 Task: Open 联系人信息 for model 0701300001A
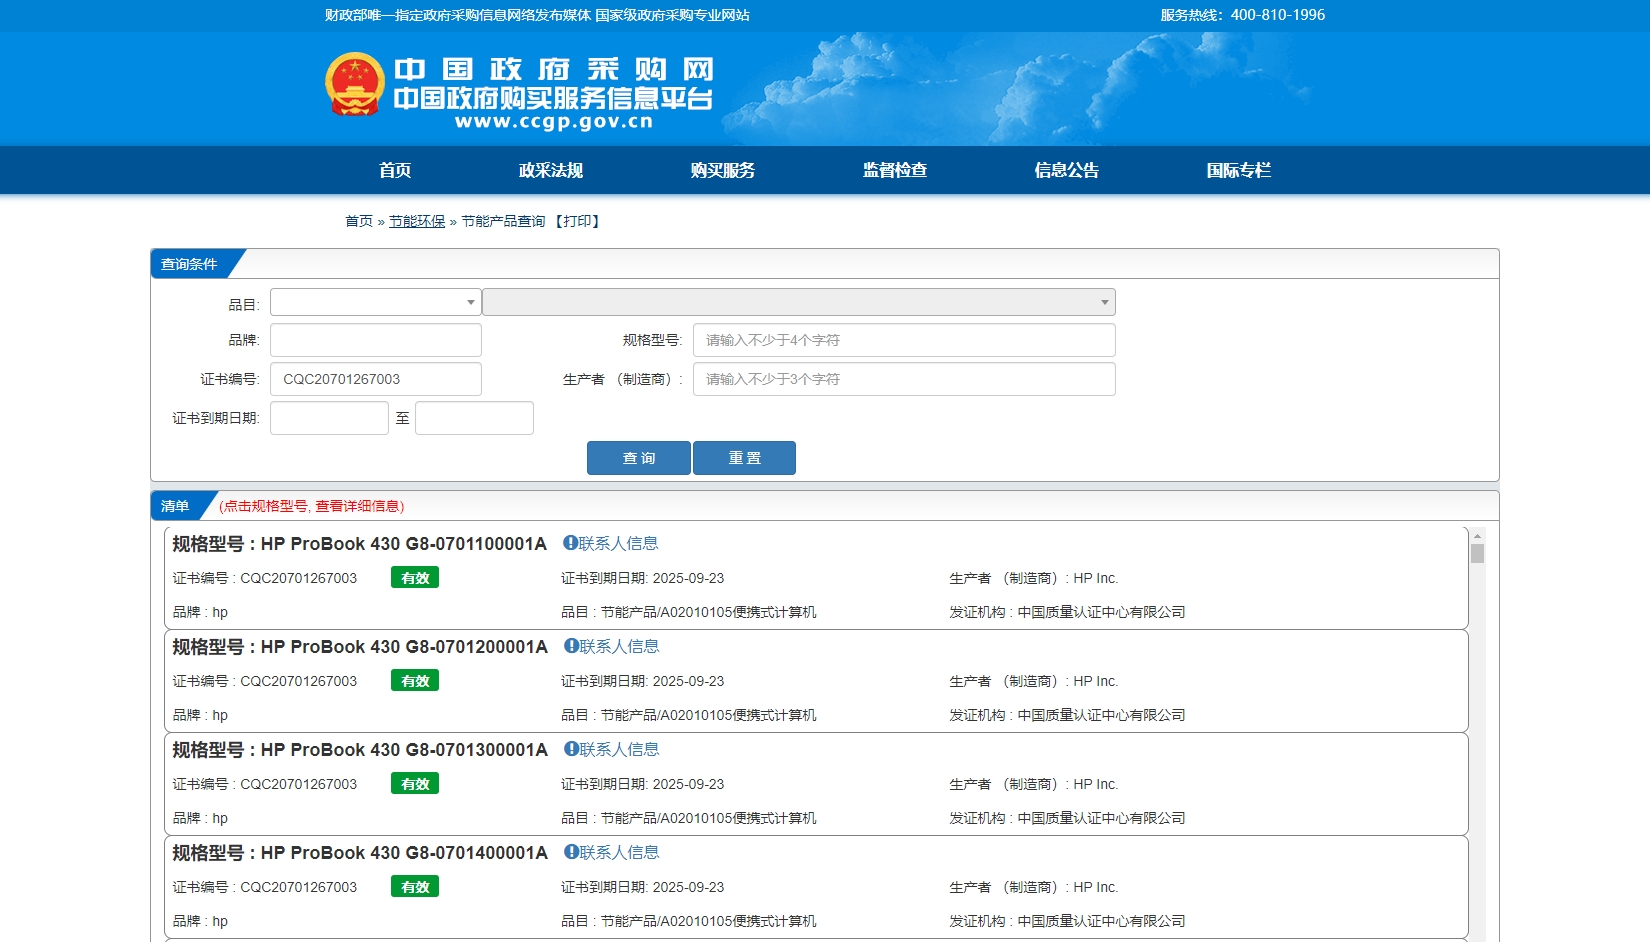(x=619, y=749)
